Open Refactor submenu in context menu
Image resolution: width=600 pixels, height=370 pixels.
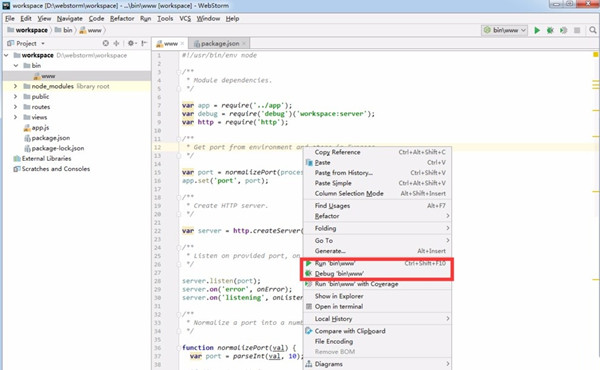tap(377, 216)
